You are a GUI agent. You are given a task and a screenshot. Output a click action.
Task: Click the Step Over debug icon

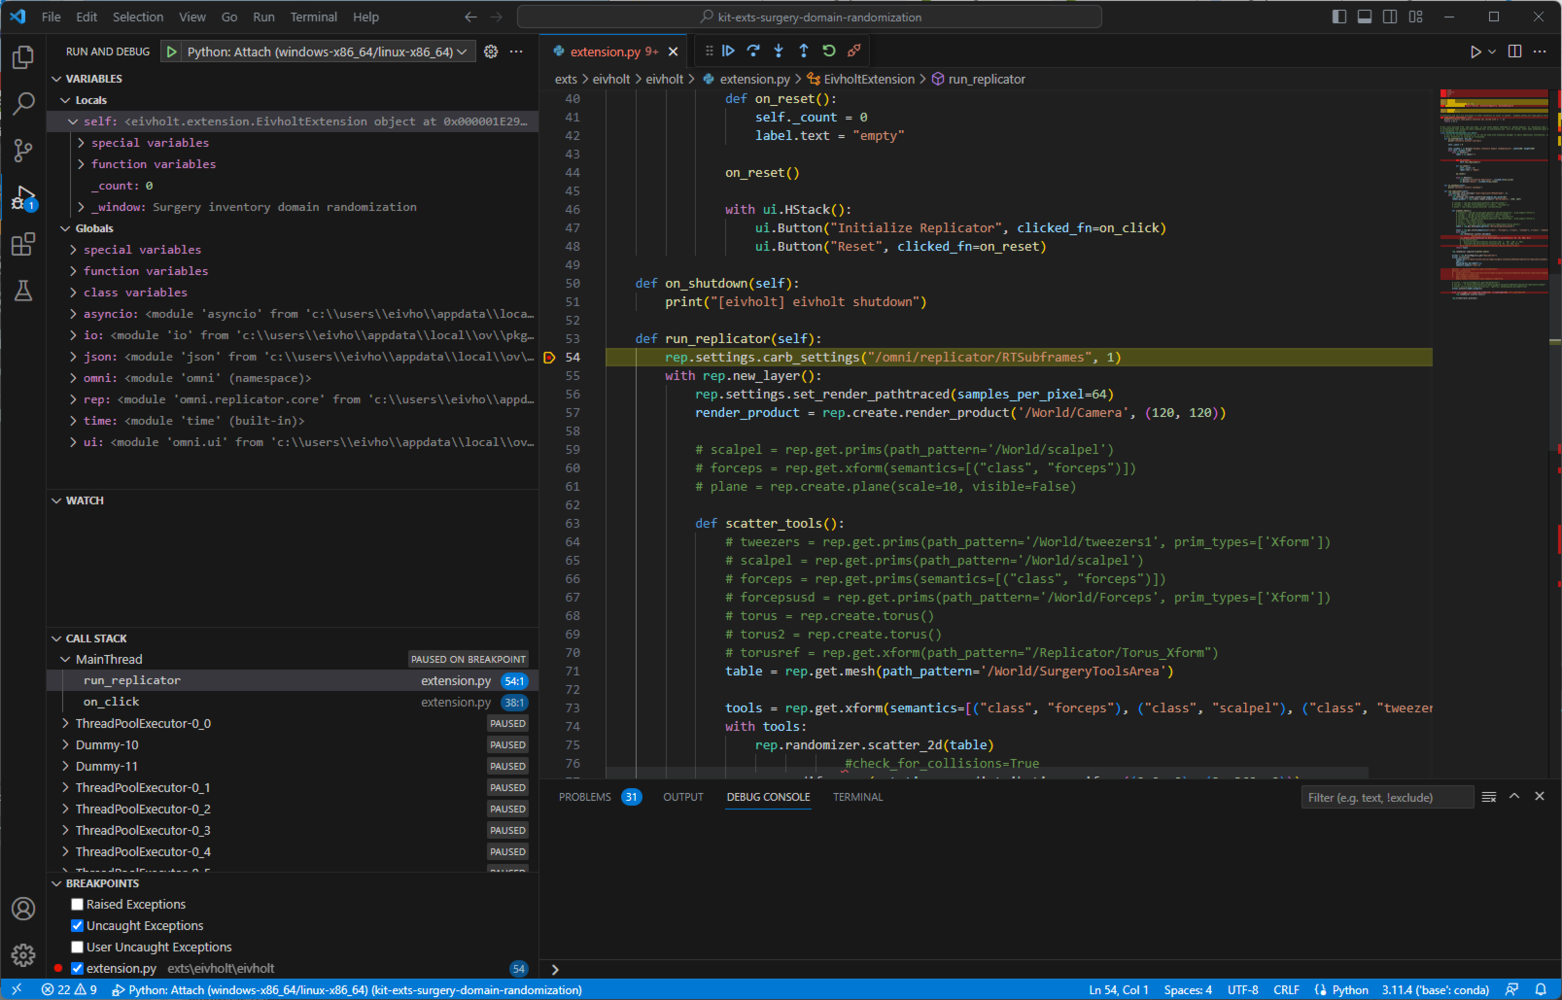point(753,51)
